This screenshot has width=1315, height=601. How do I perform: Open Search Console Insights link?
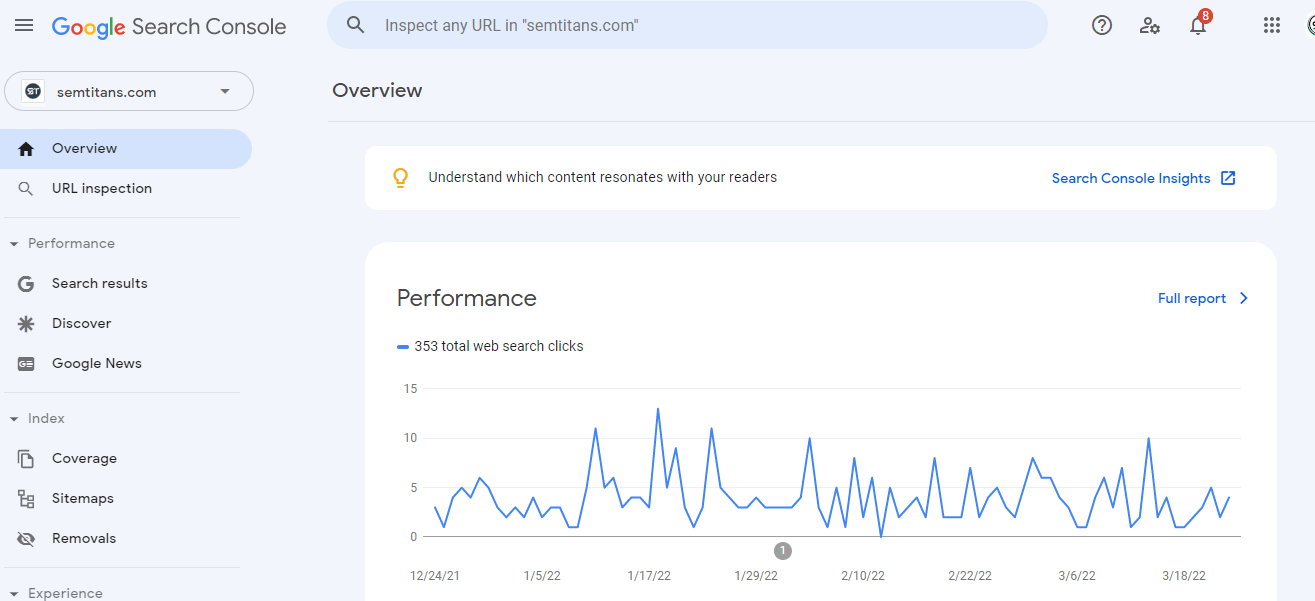tap(1144, 178)
